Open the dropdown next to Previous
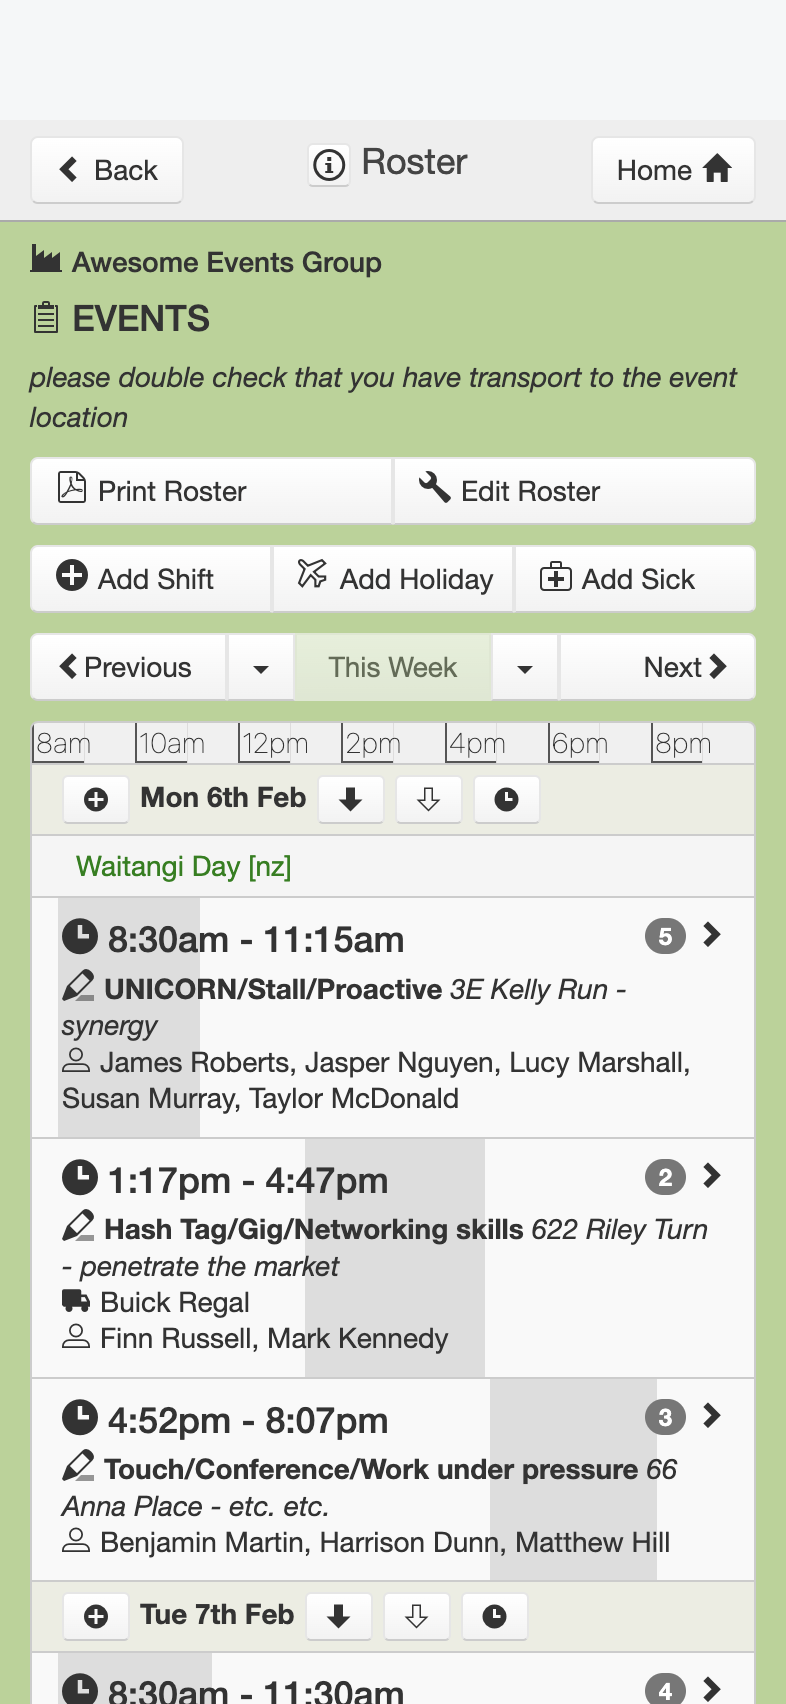Image resolution: width=786 pixels, height=1704 pixels. tap(261, 668)
